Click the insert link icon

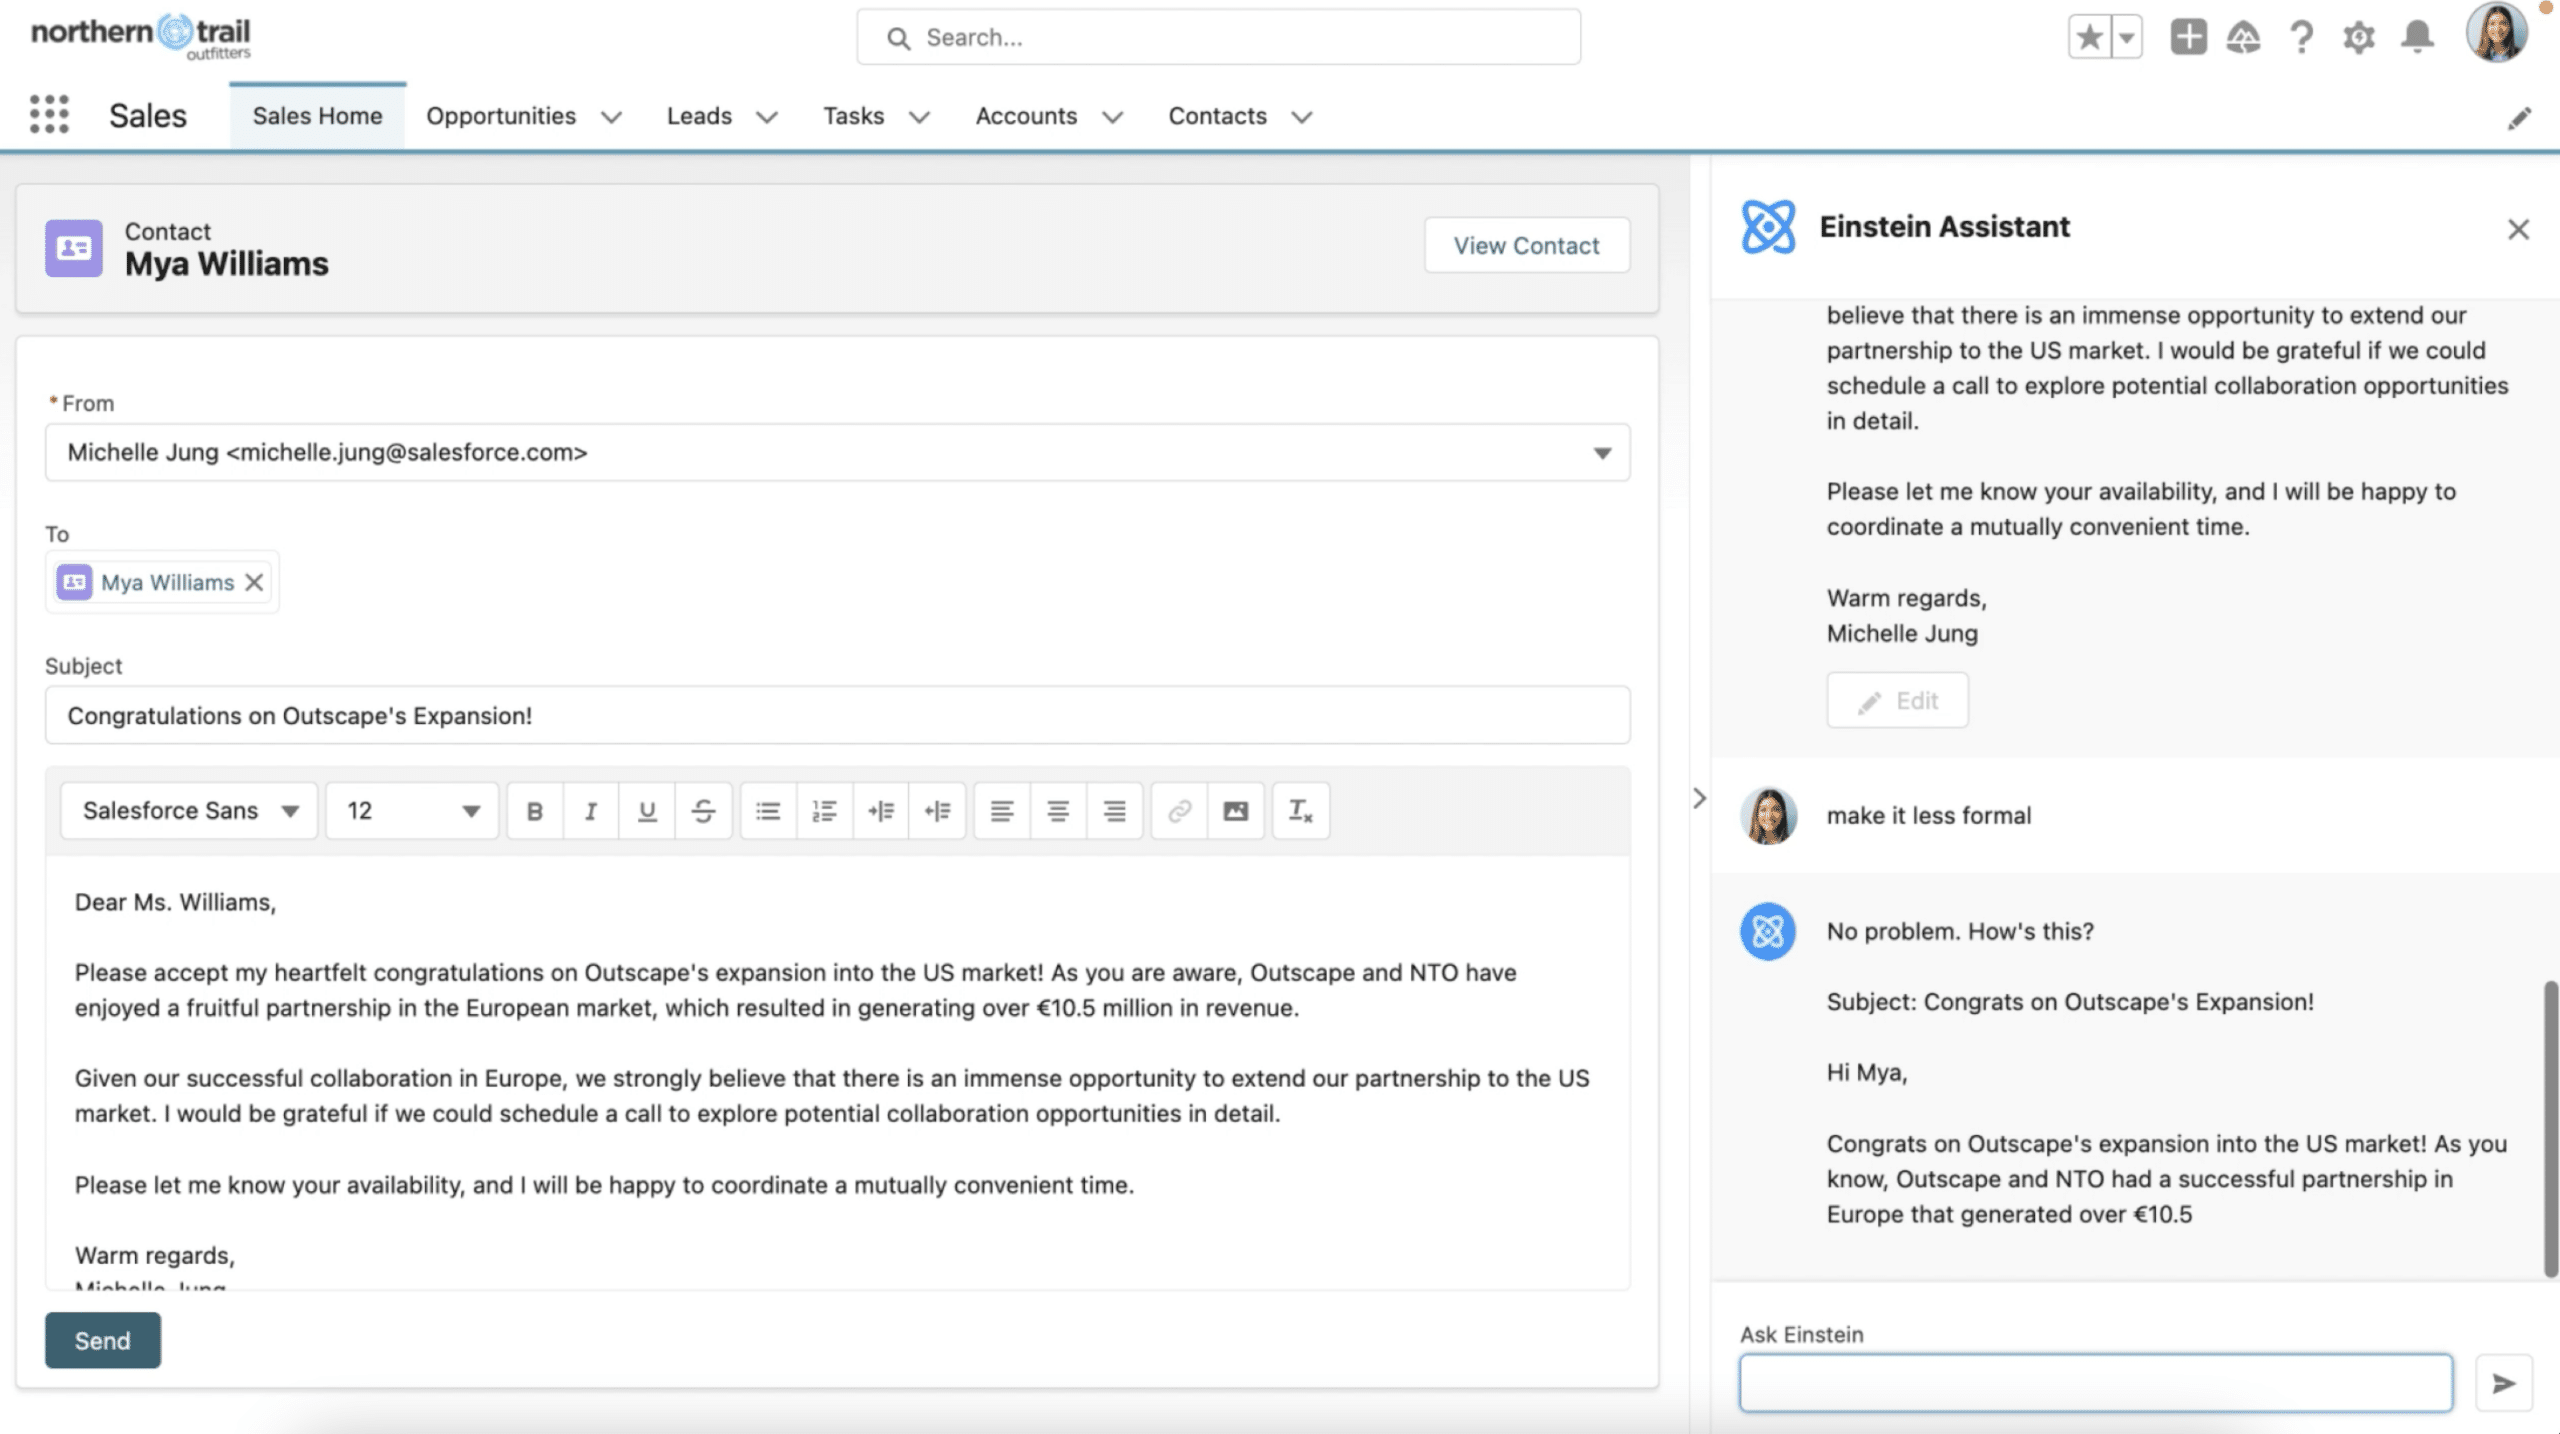[x=1180, y=811]
